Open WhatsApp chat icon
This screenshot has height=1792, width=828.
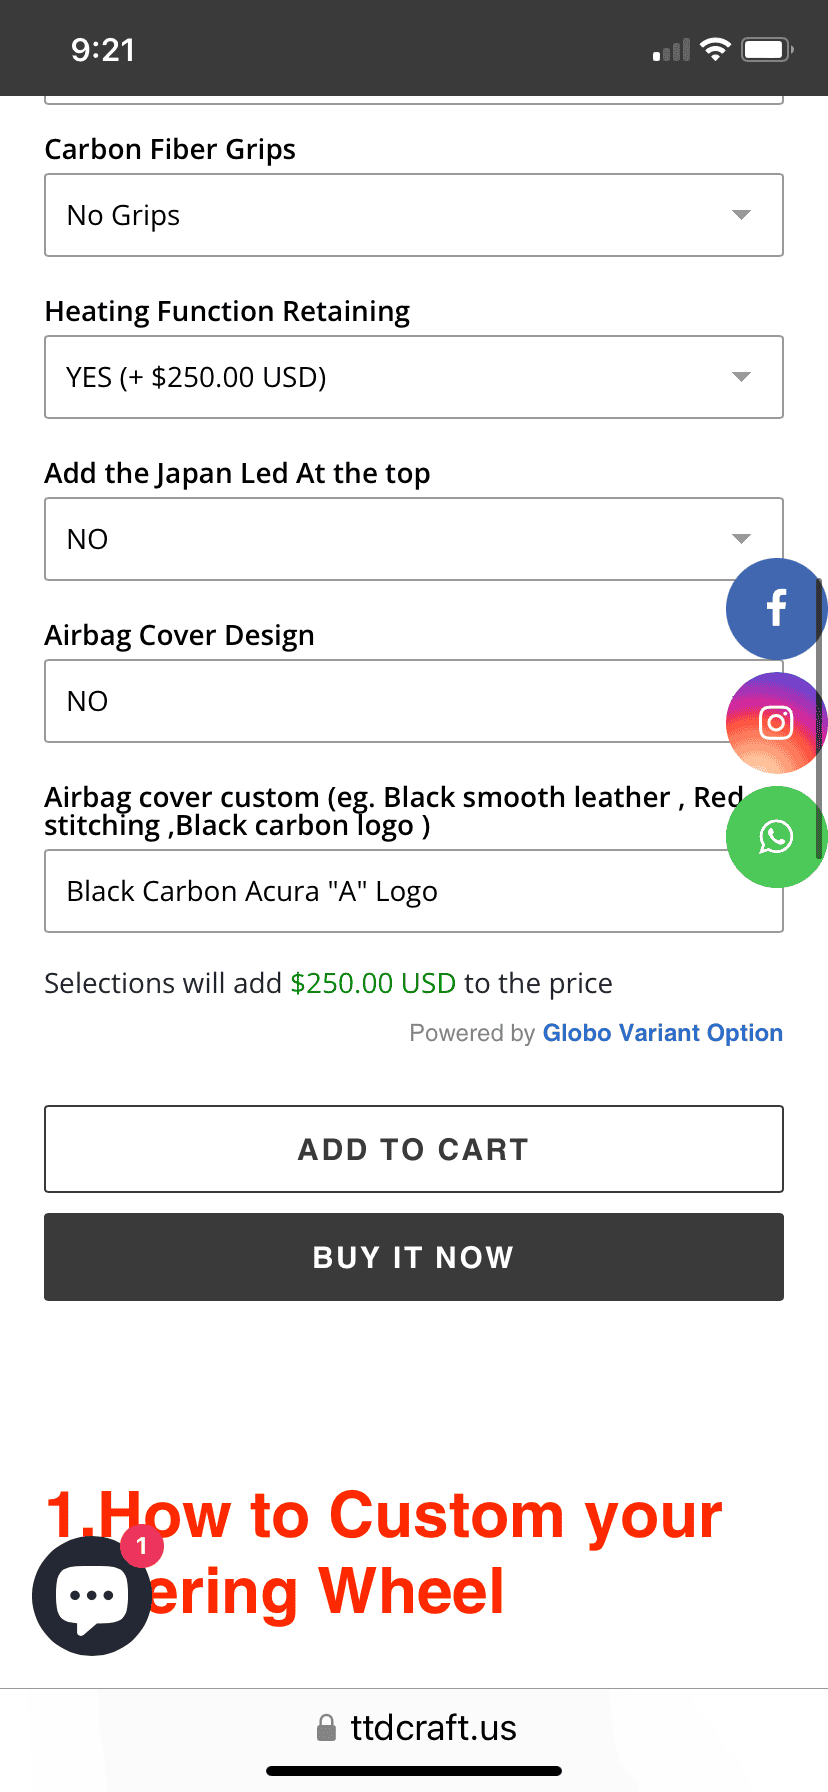(776, 836)
